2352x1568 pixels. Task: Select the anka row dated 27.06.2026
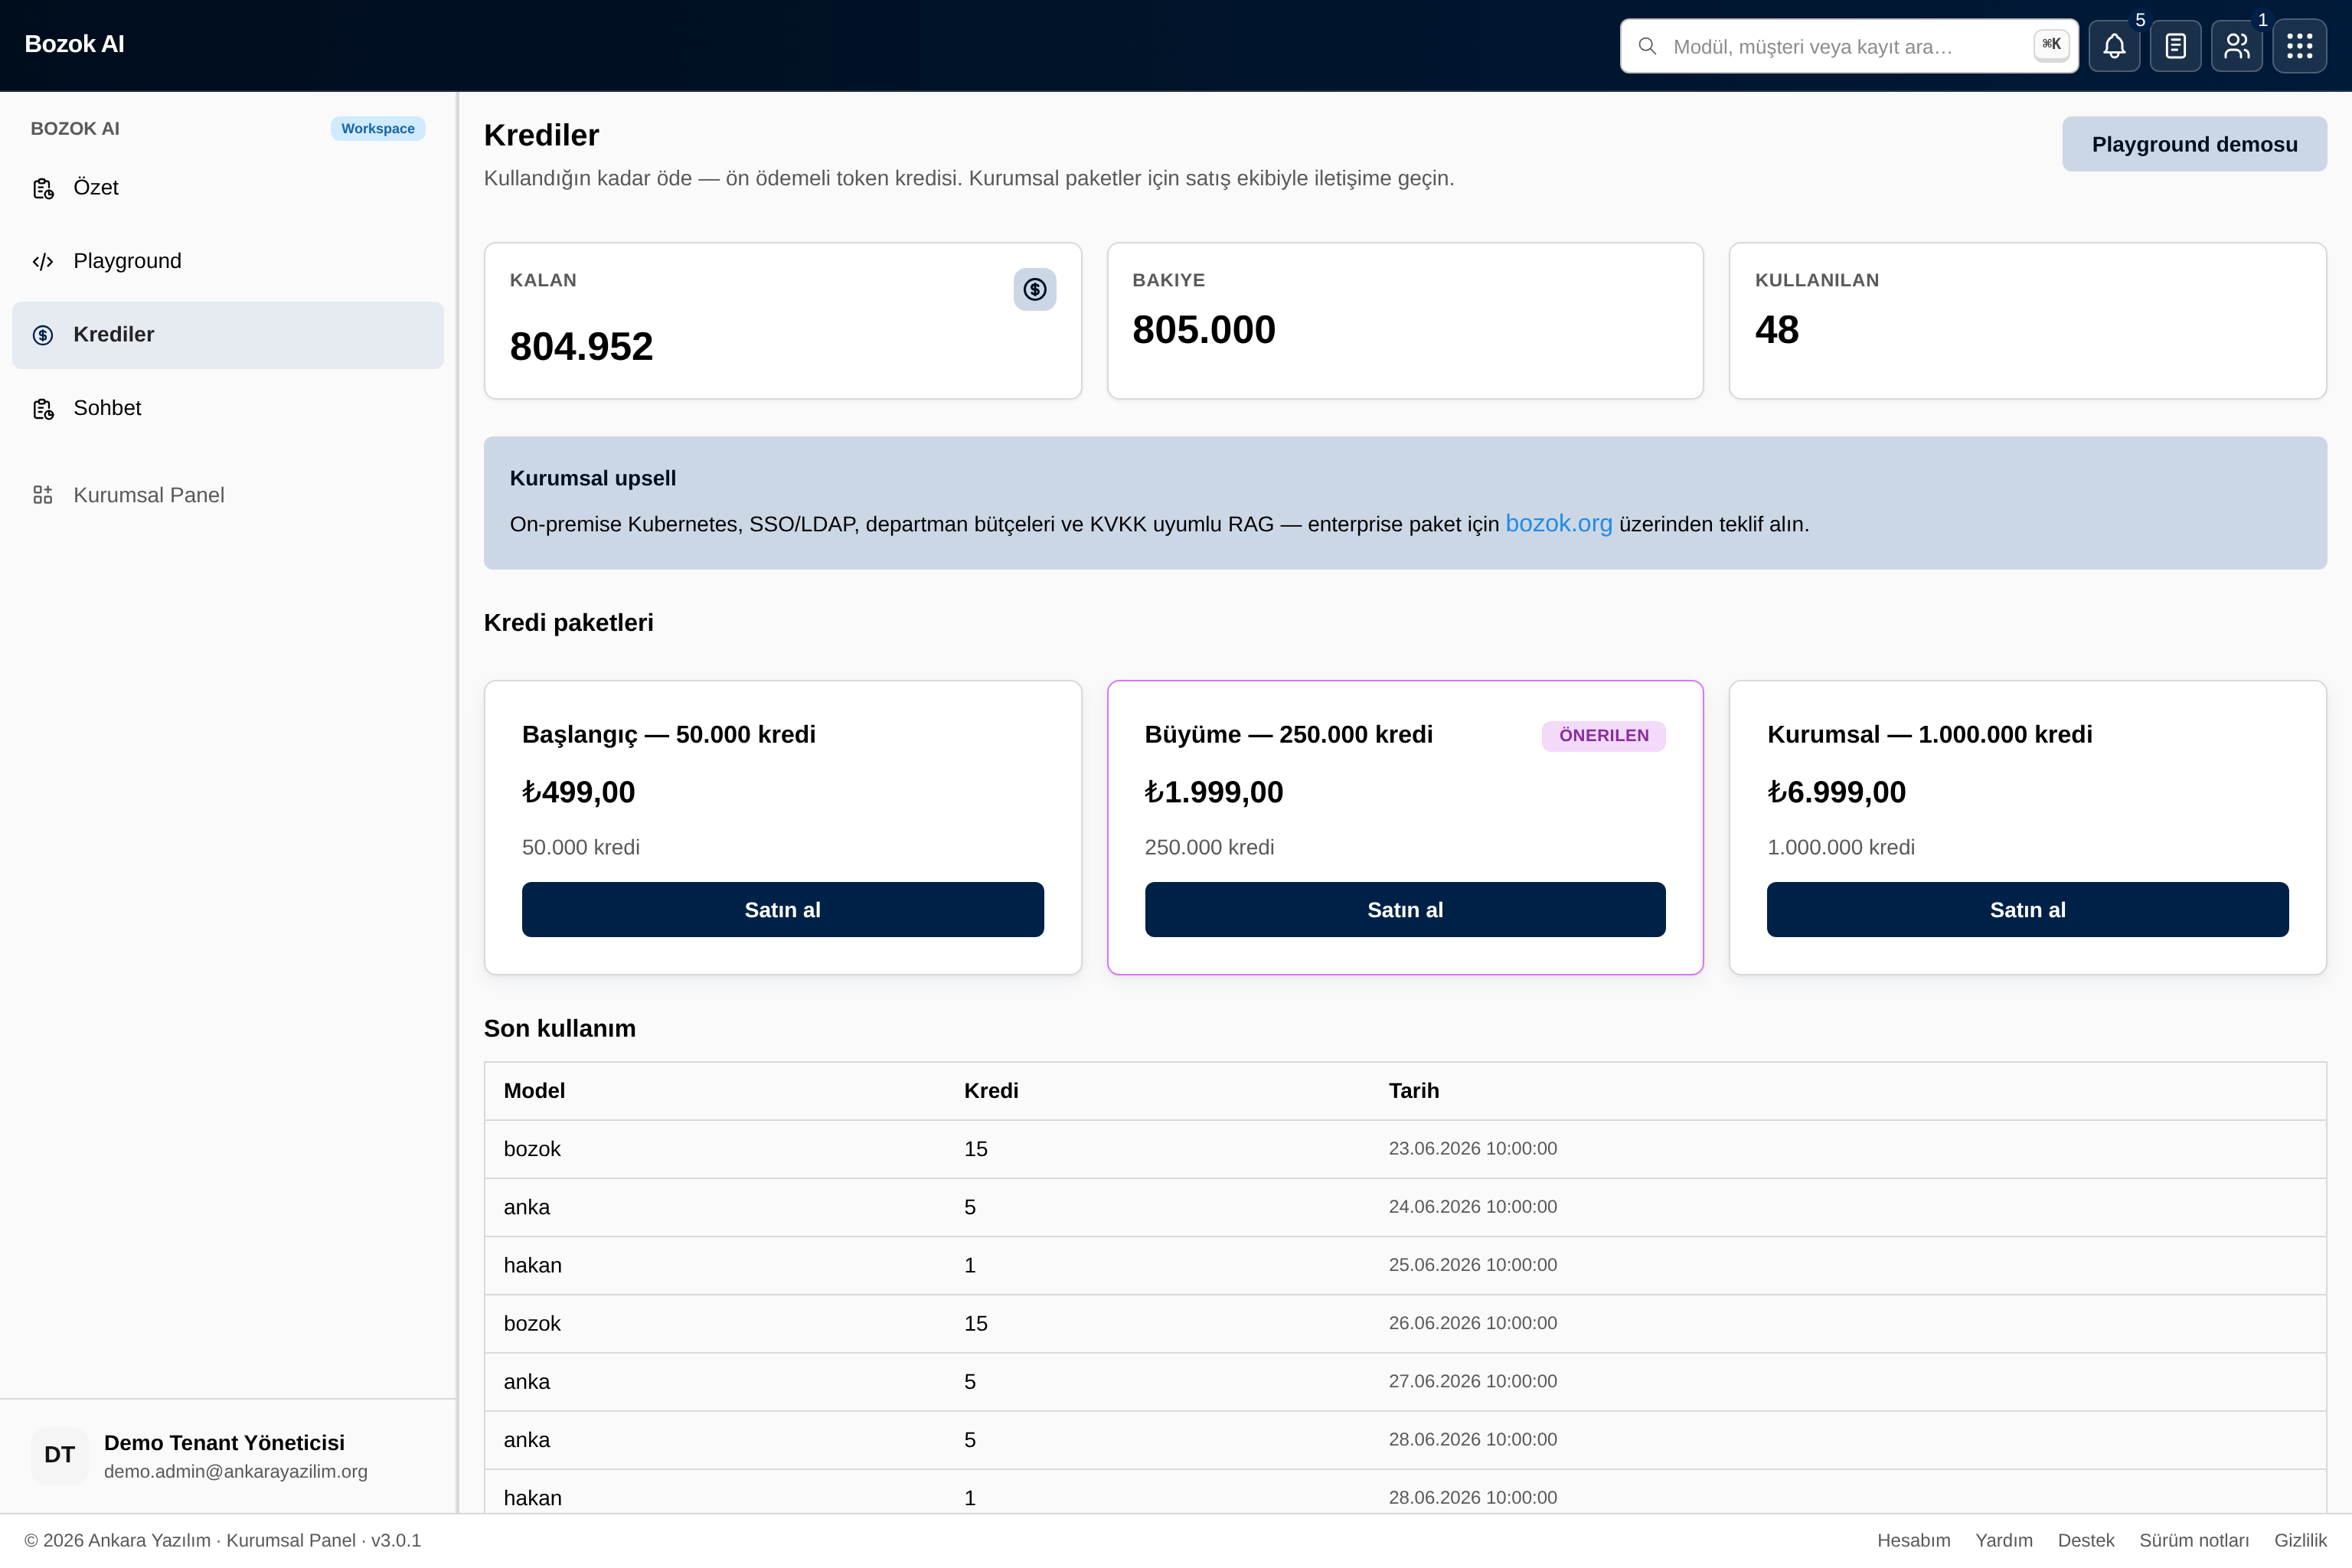1405,1381
